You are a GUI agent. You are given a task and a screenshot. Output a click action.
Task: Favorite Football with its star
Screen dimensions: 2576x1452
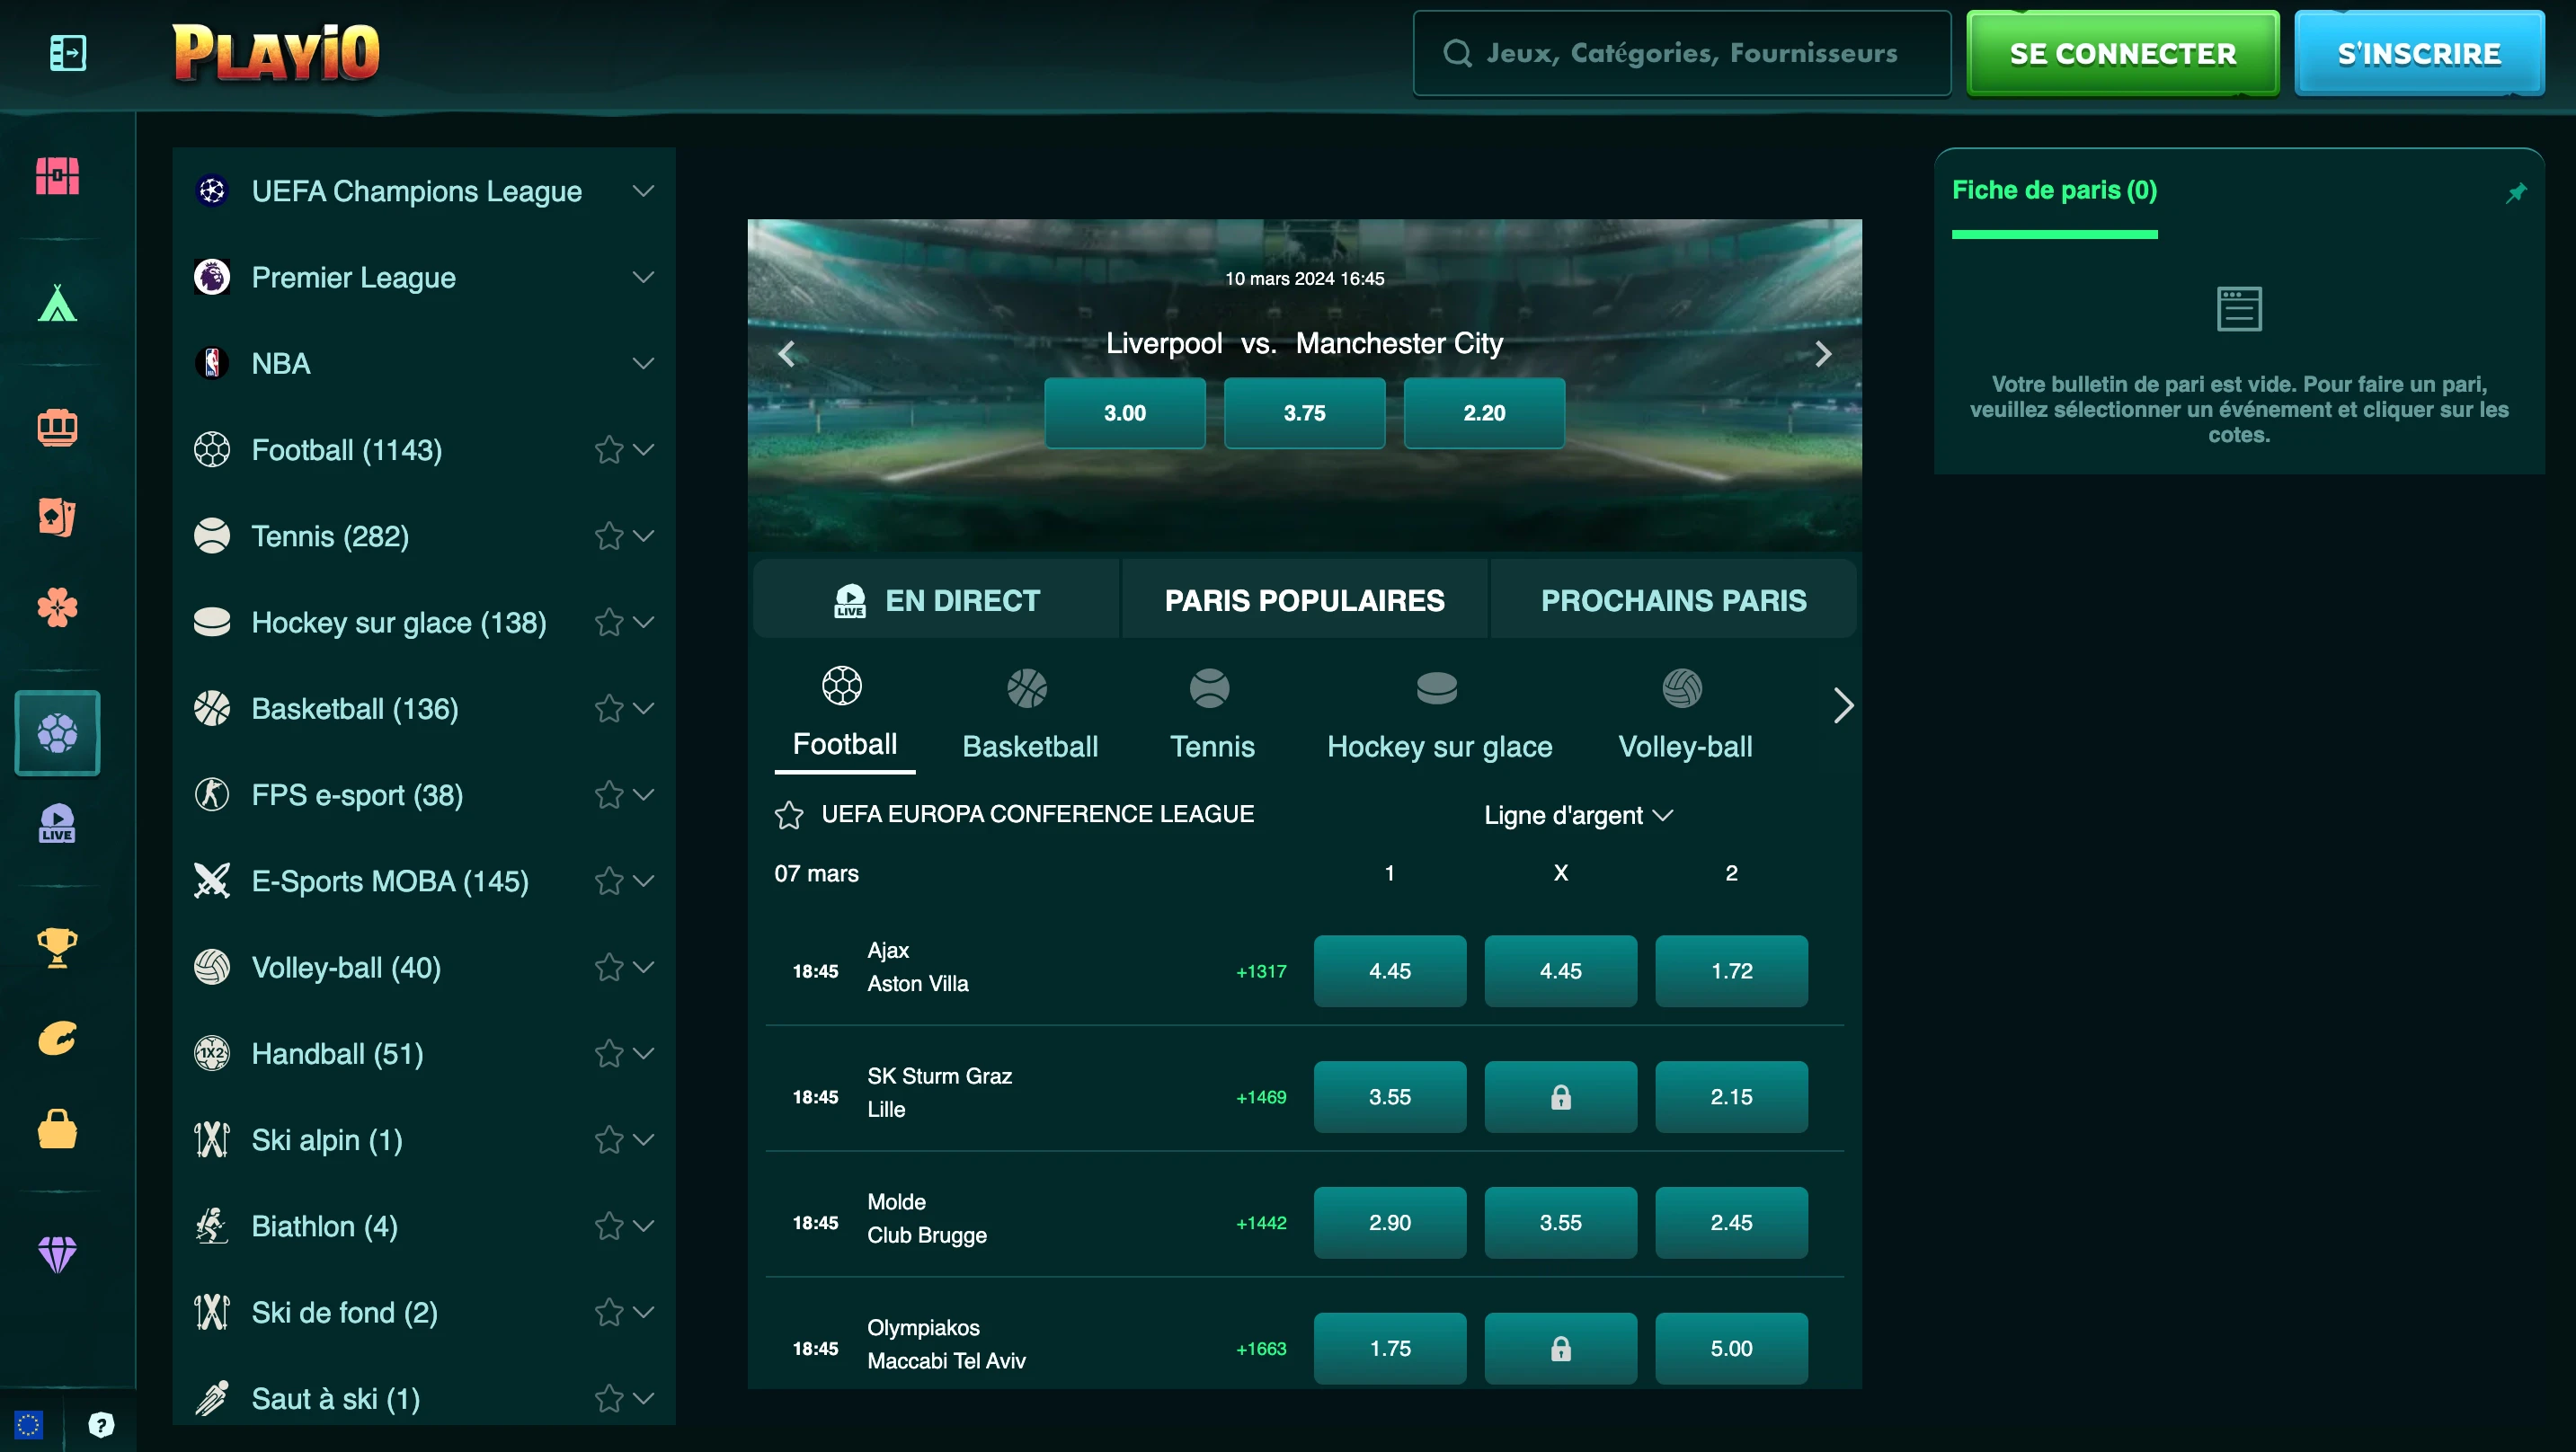click(x=608, y=450)
